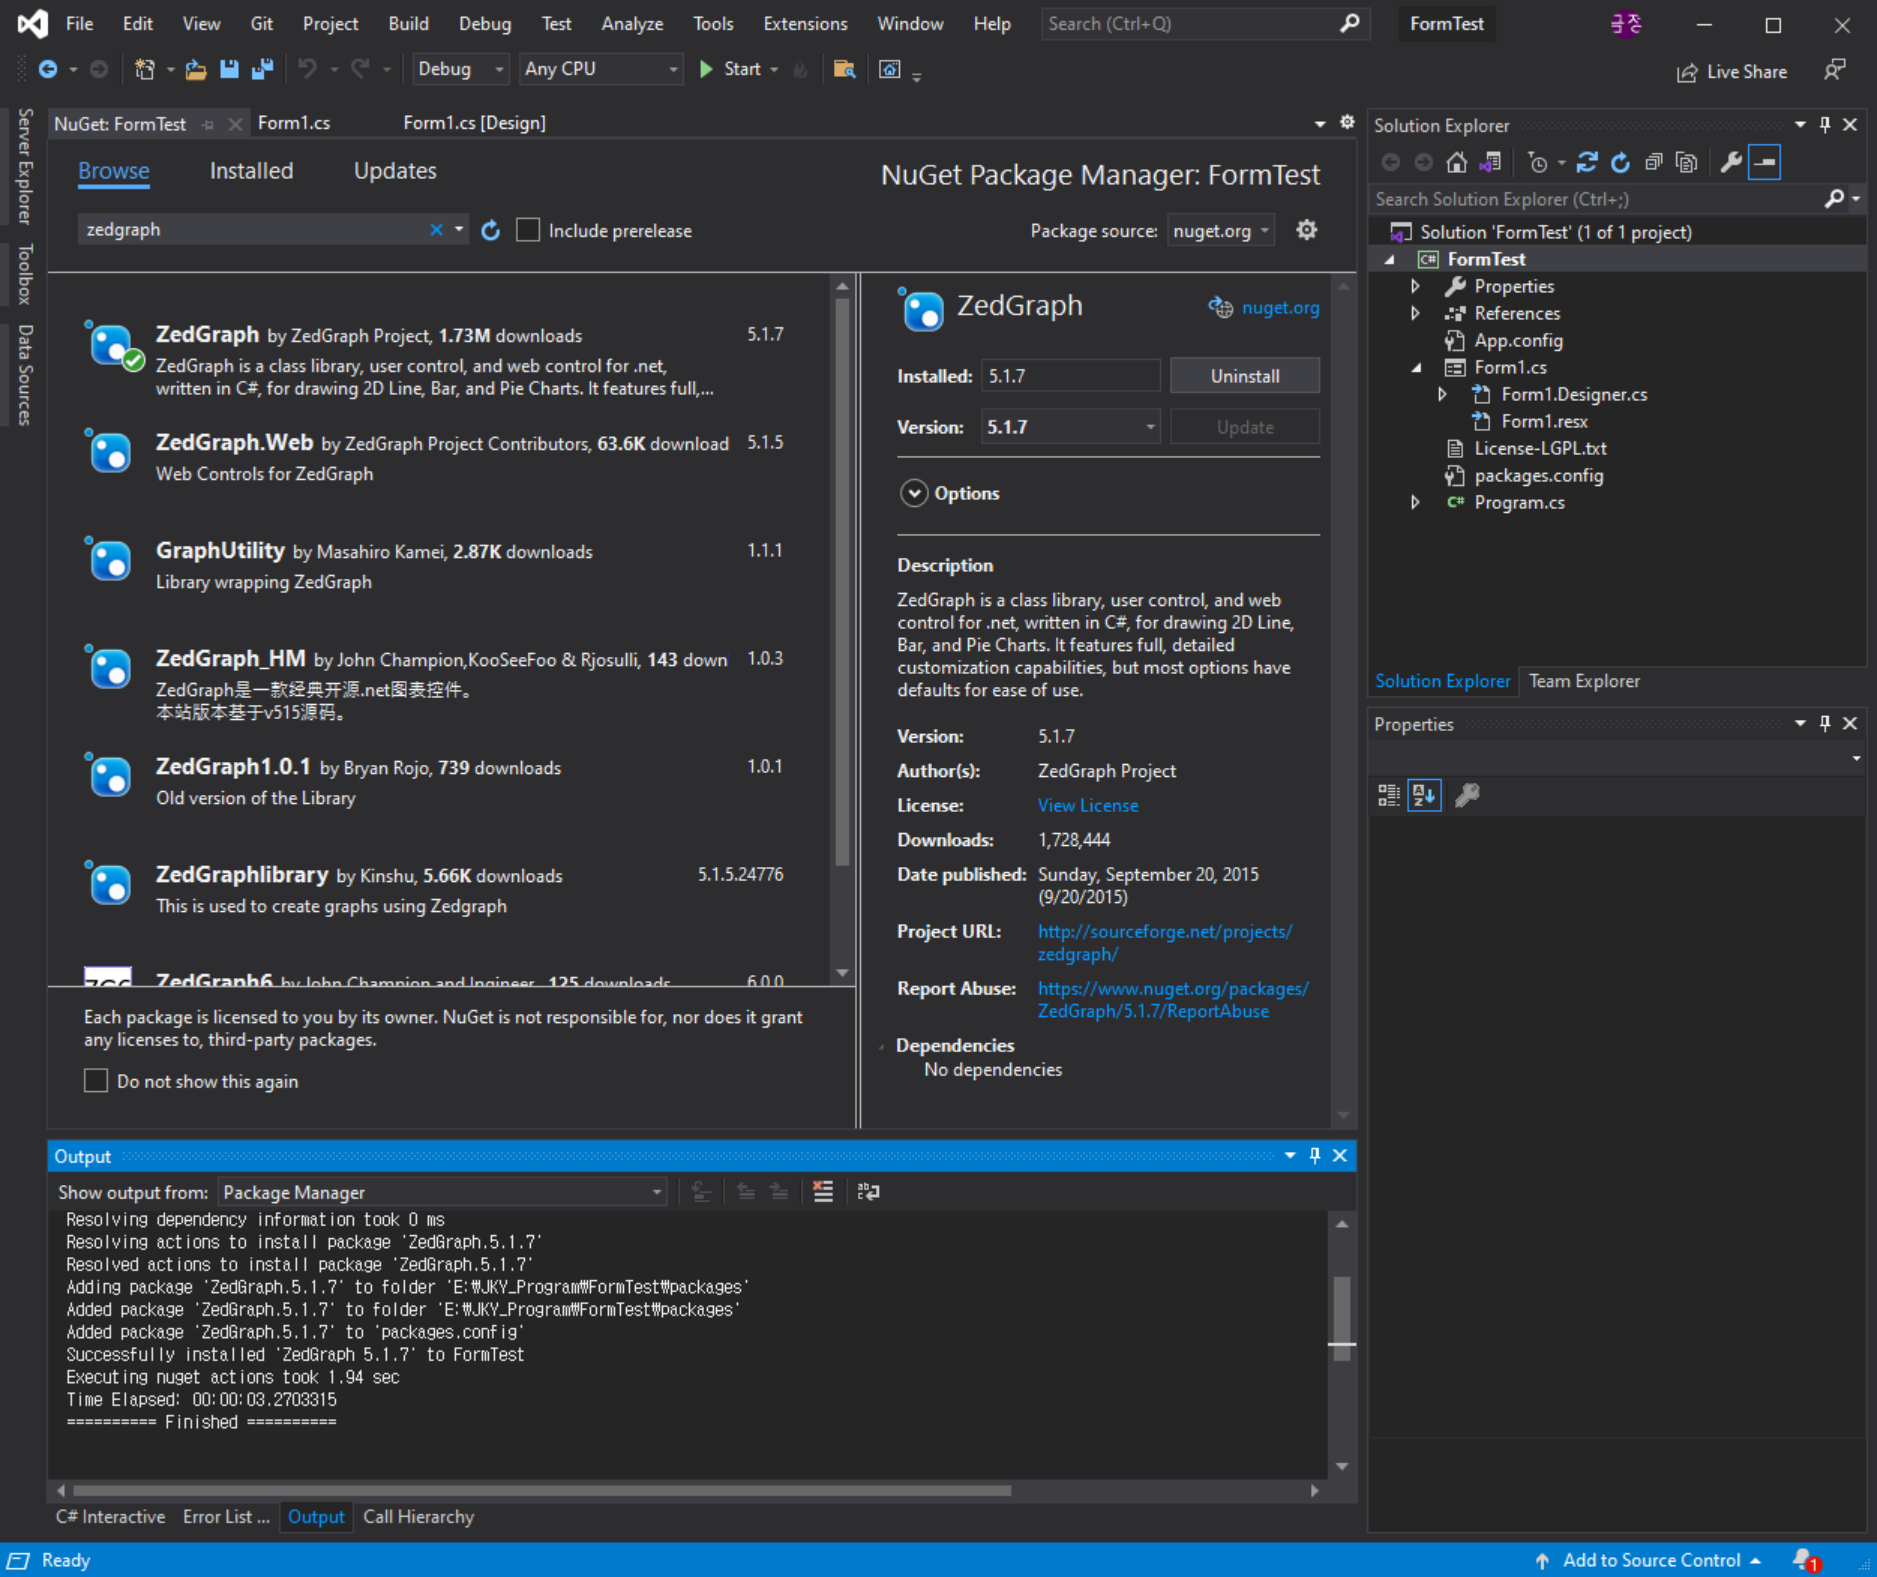Click the Send Feedback icon
This screenshot has width=1877, height=1577.
[x=1834, y=70]
